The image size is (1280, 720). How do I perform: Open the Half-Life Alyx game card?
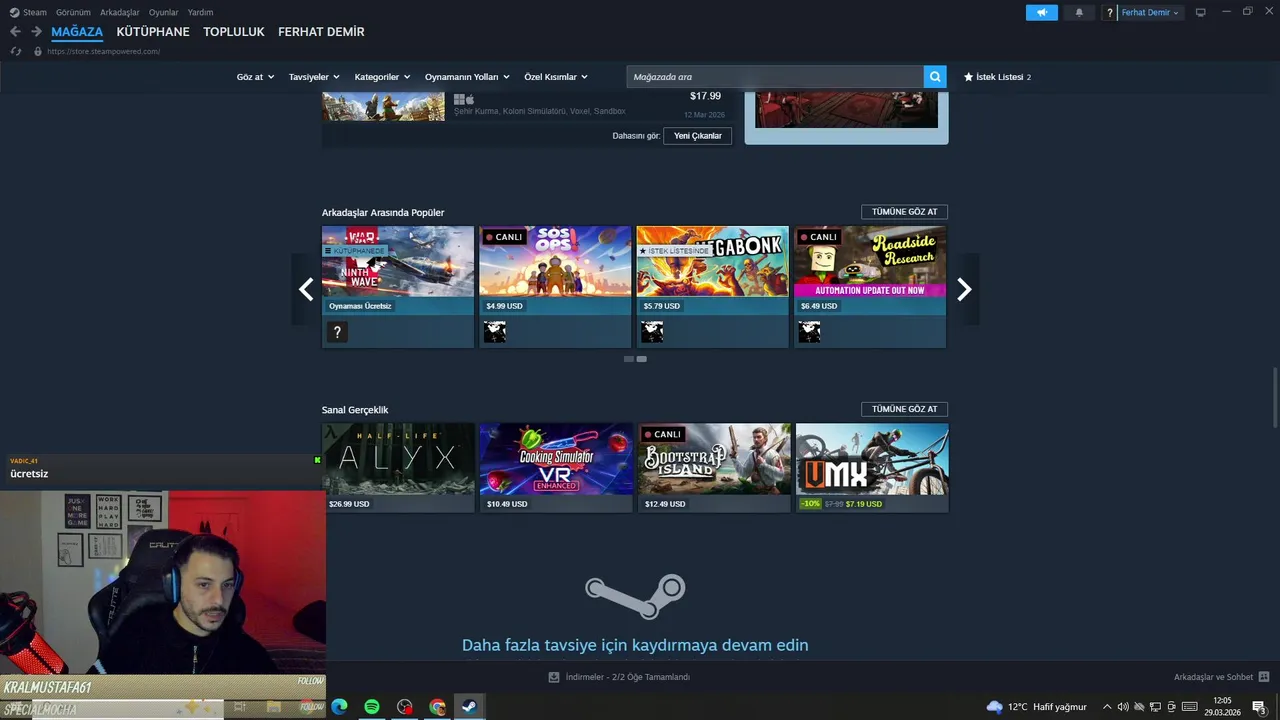click(398, 467)
